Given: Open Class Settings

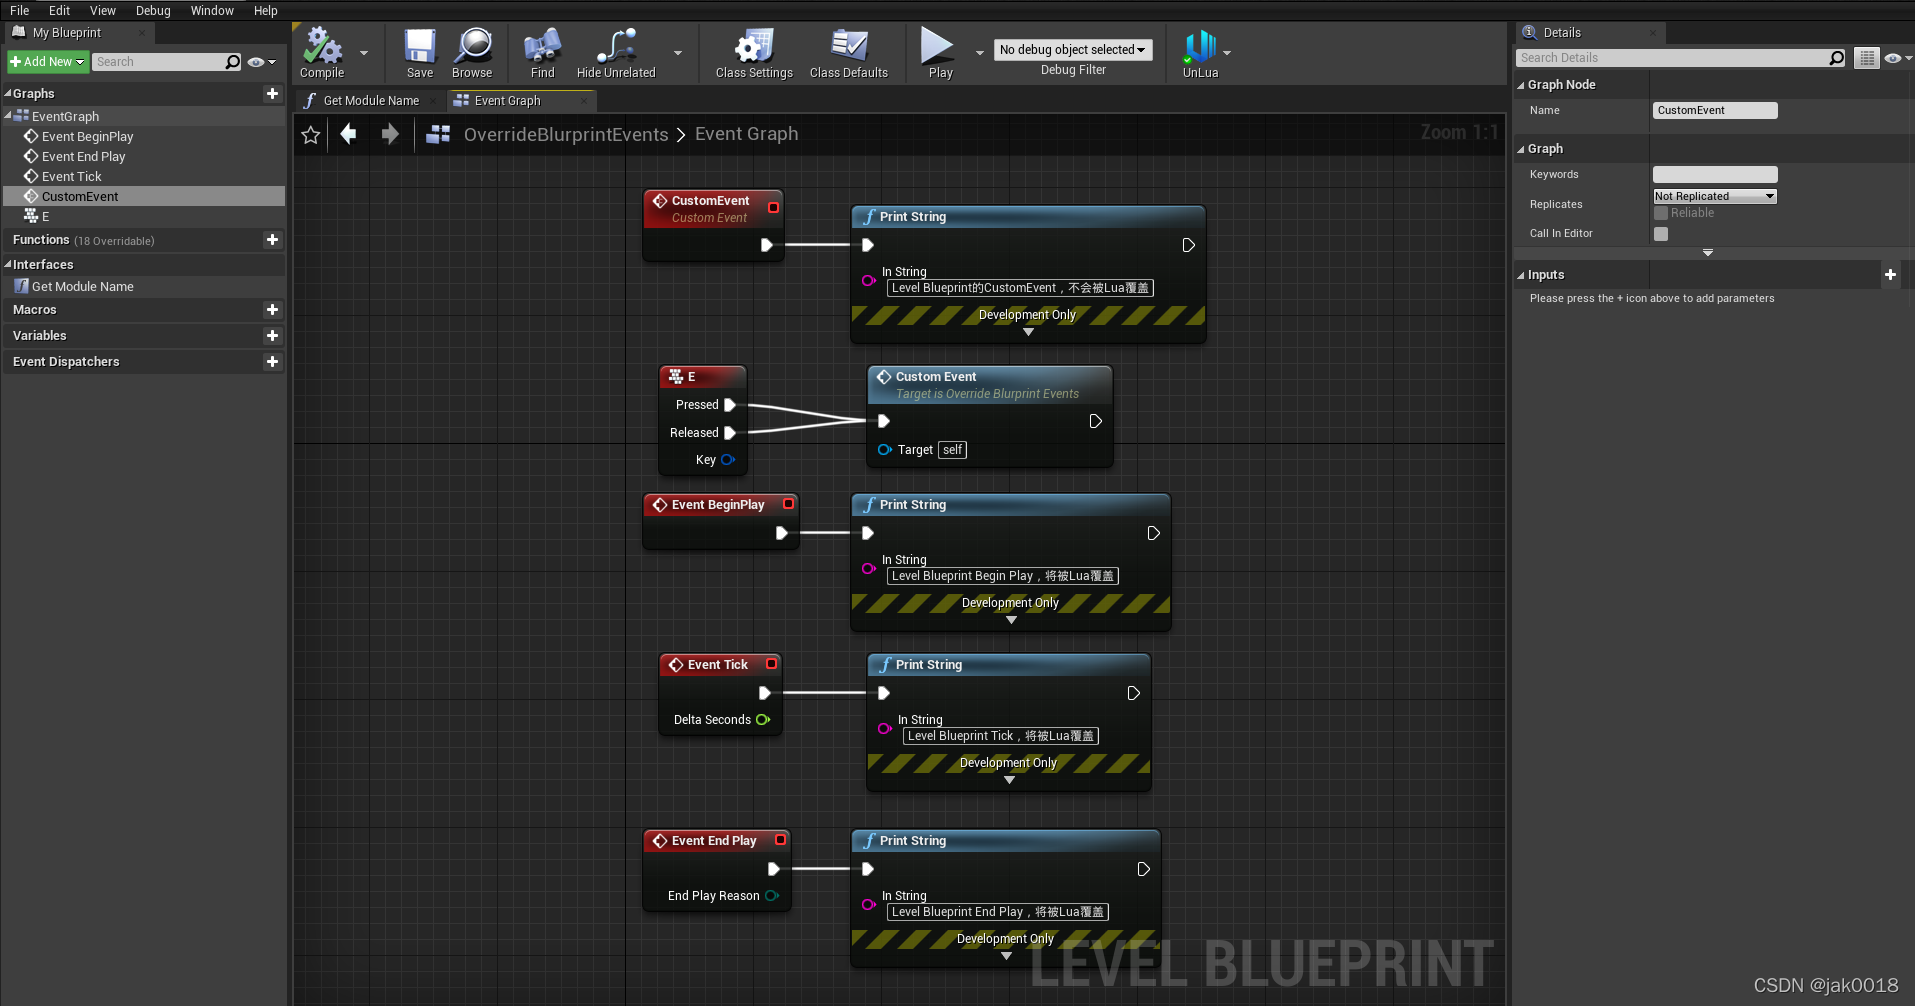Looking at the screenshot, I should coord(754,53).
